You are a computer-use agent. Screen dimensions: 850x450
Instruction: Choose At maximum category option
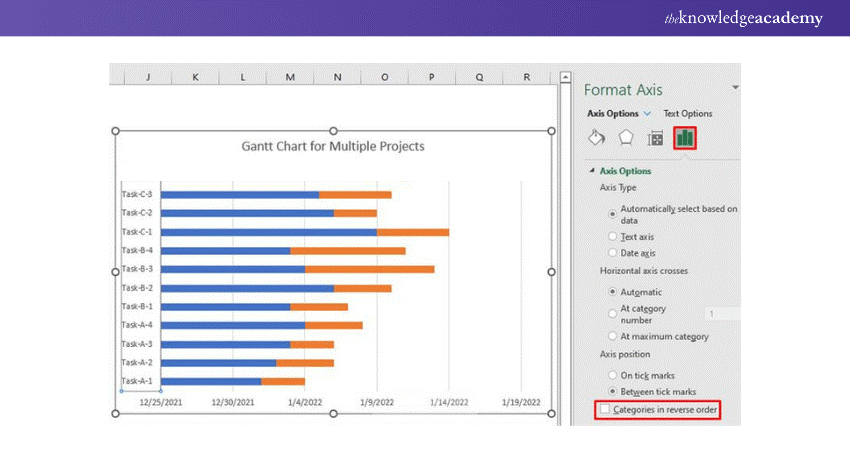pos(612,337)
